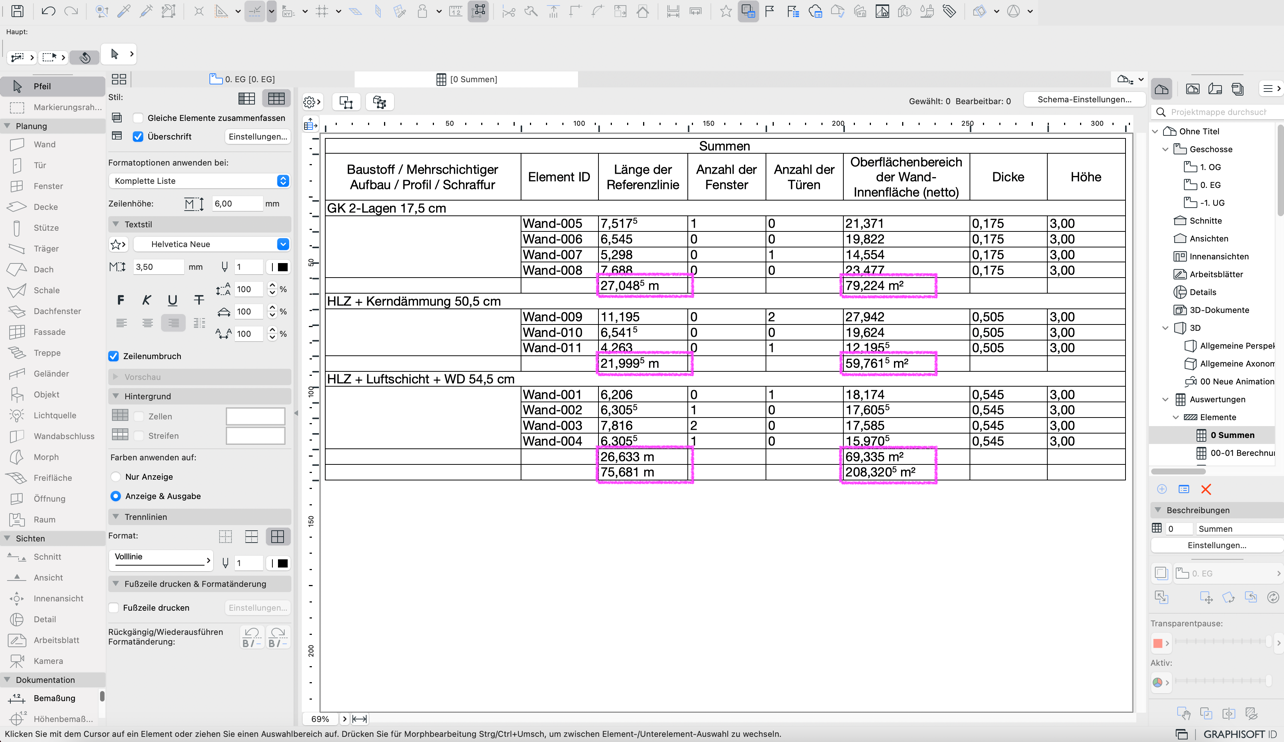The height and width of the screenshot is (742, 1284).
Task: Click Einstellungen... next to Überschrift
Action: [257, 136]
